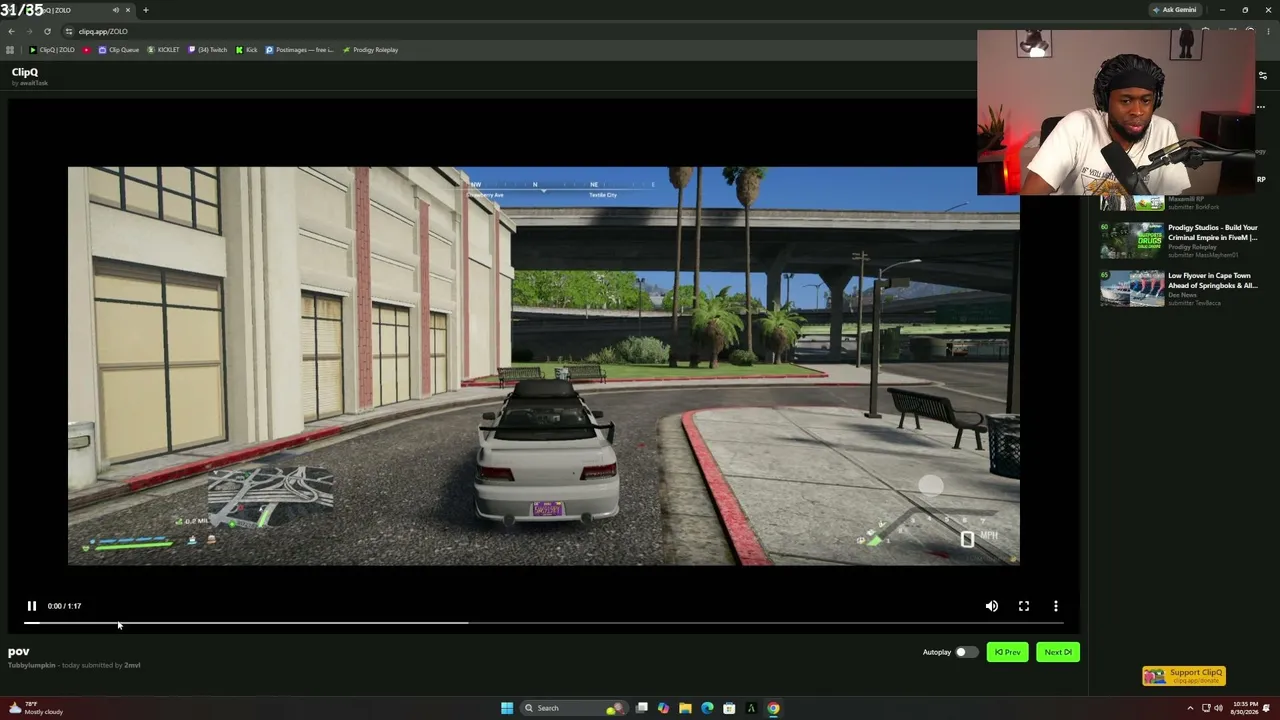Open Microsoft Store from the taskbar
Image resolution: width=1280 pixels, height=720 pixels.
click(729, 708)
